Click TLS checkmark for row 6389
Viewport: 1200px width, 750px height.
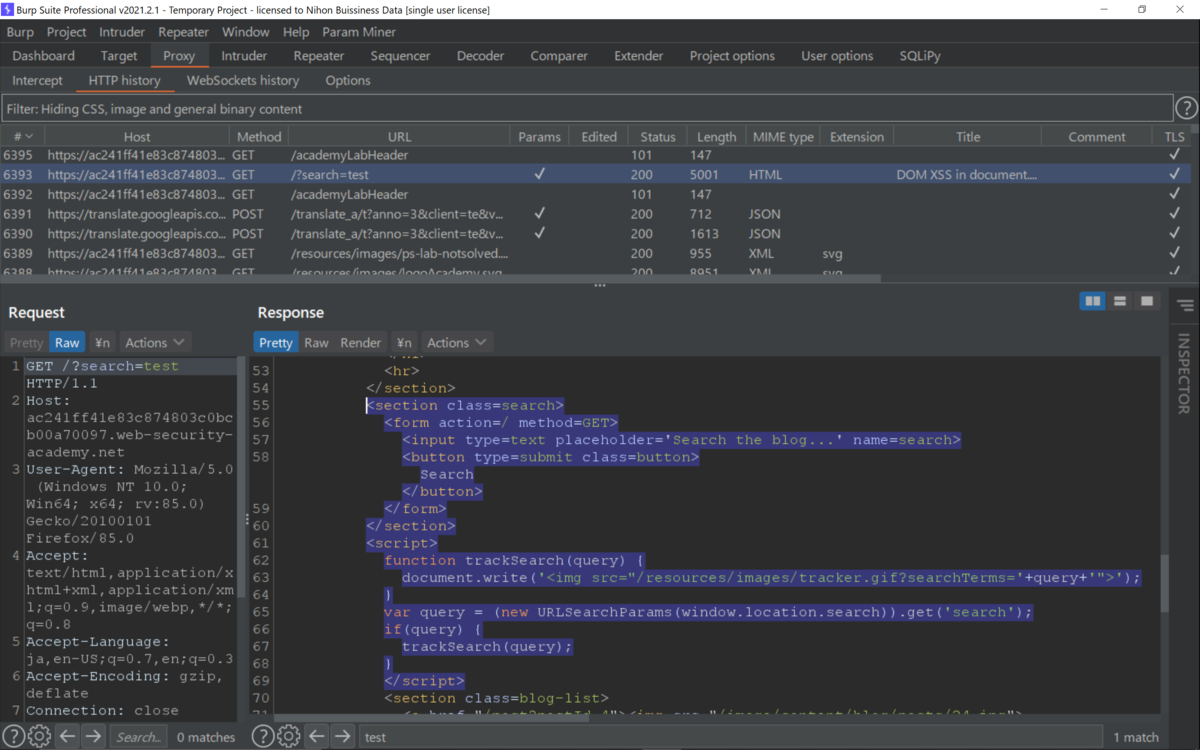(x=1174, y=253)
